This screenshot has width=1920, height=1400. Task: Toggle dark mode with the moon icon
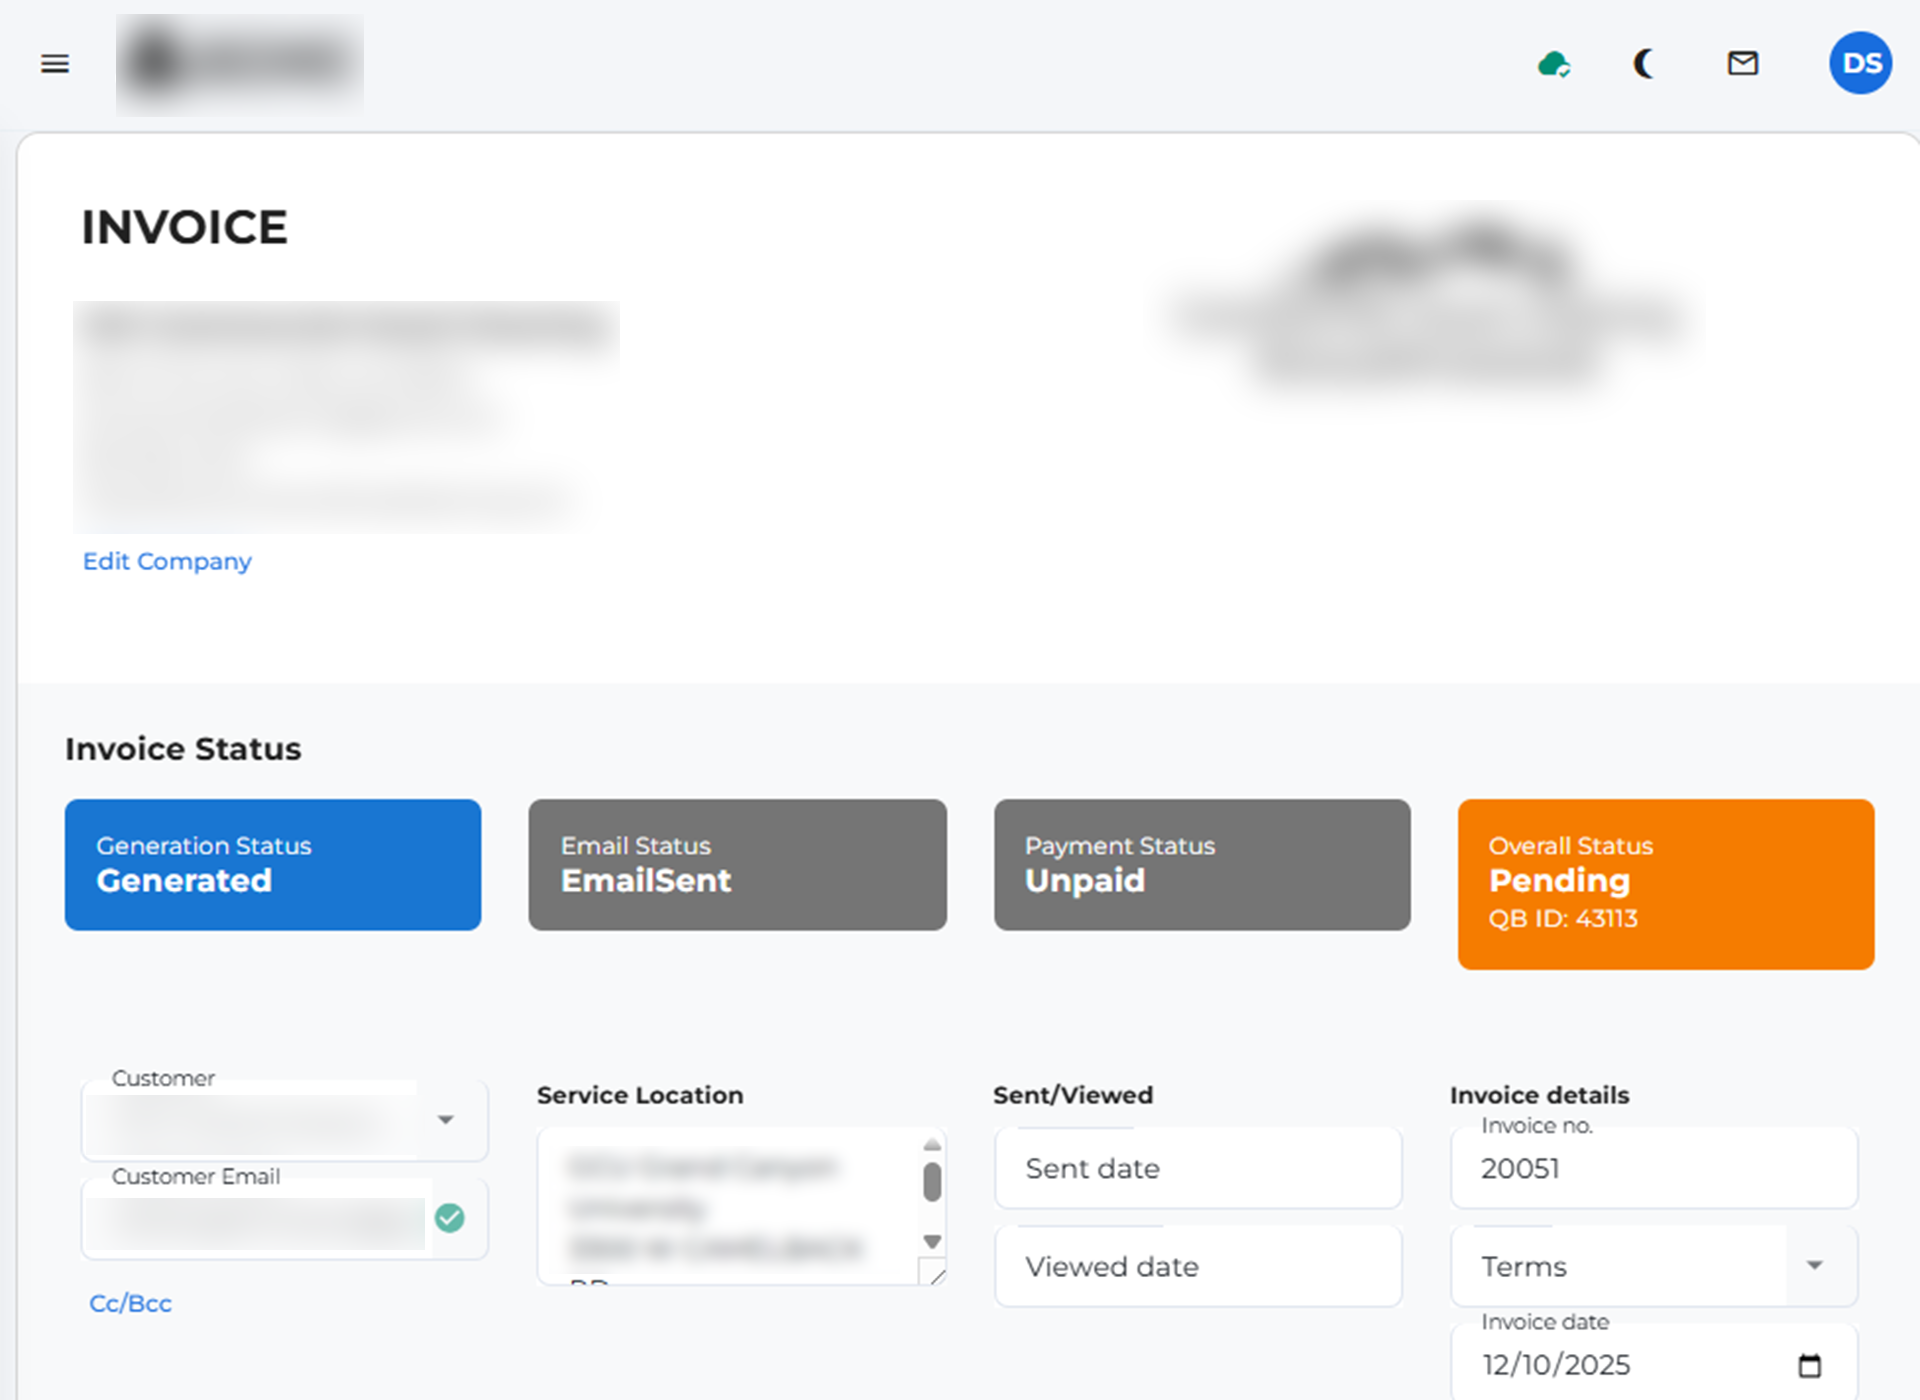coord(1644,63)
